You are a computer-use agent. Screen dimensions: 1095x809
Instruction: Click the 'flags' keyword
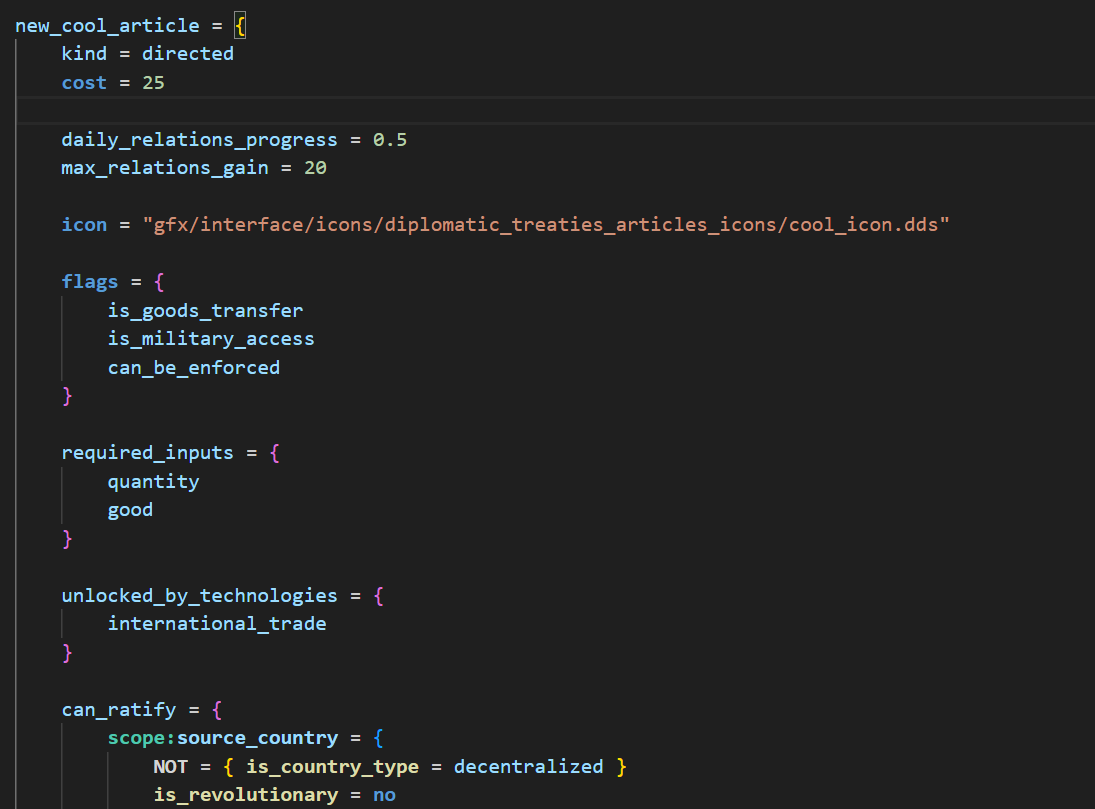click(x=90, y=282)
